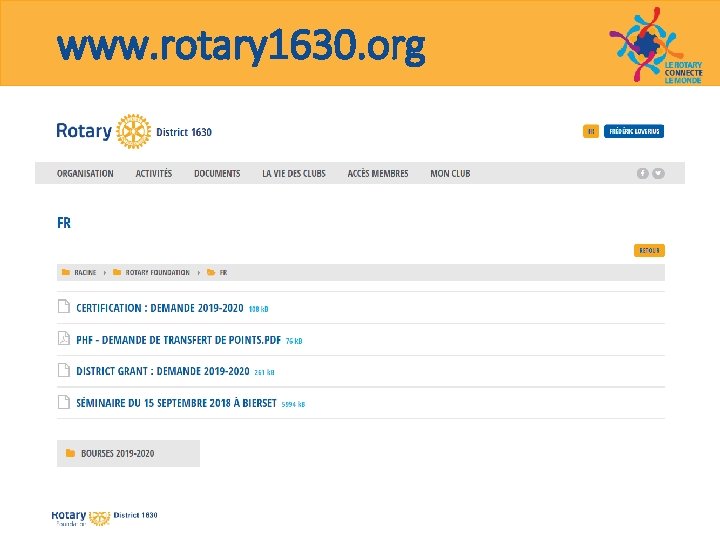720x540 pixels.
Task: Go to Rotary Foundation in the breadcrumb
Action: click(x=158, y=272)
